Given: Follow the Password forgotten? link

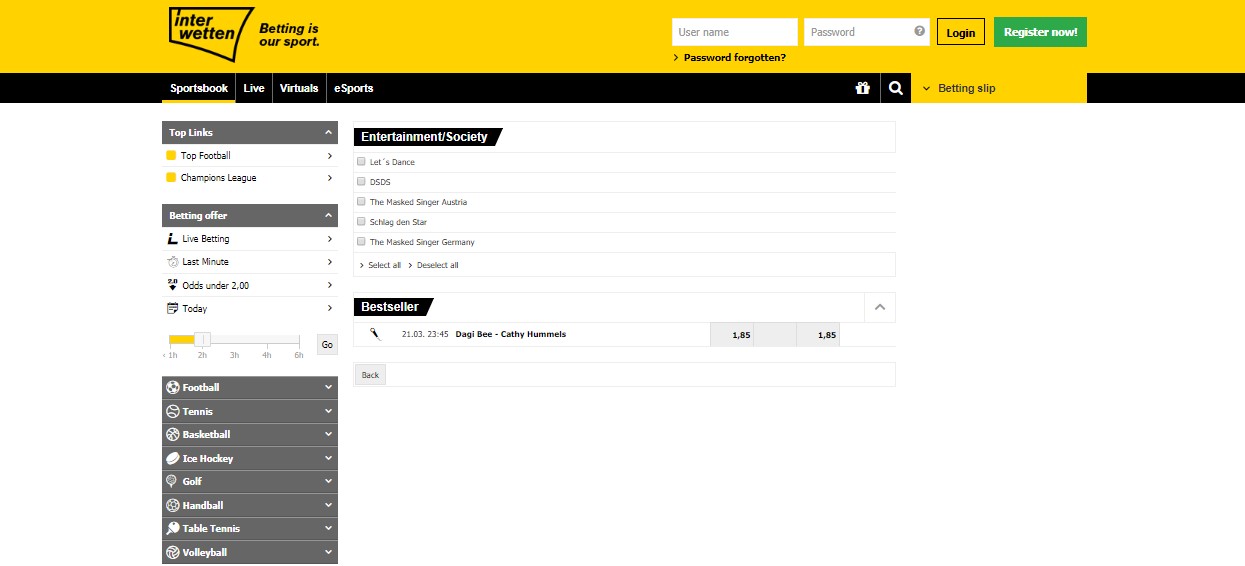Looking at the screenshot, I should tap(735, 58).
